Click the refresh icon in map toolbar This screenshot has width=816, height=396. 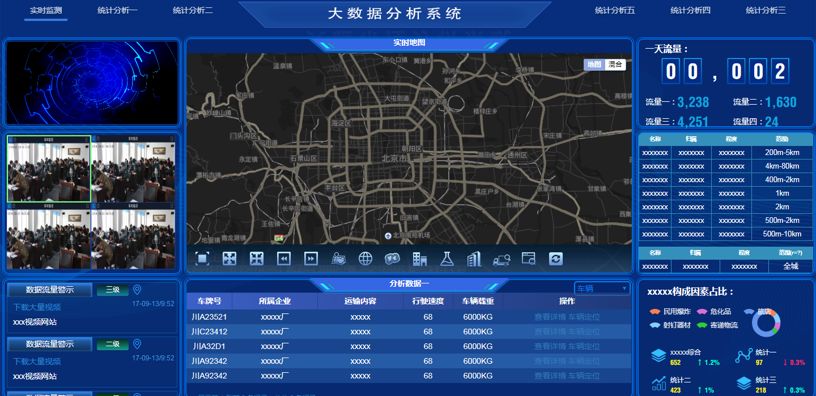(556, 259)
